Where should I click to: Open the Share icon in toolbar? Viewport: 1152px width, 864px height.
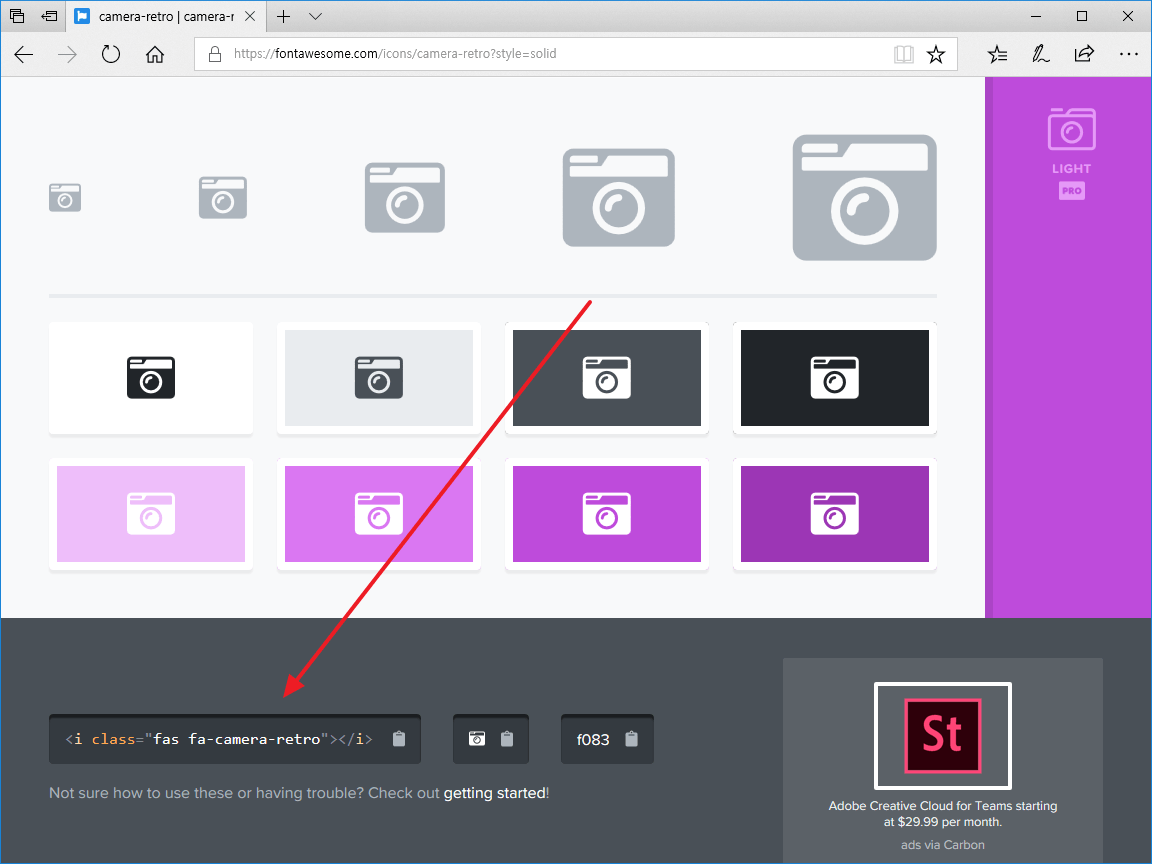tap(1084, 55)
